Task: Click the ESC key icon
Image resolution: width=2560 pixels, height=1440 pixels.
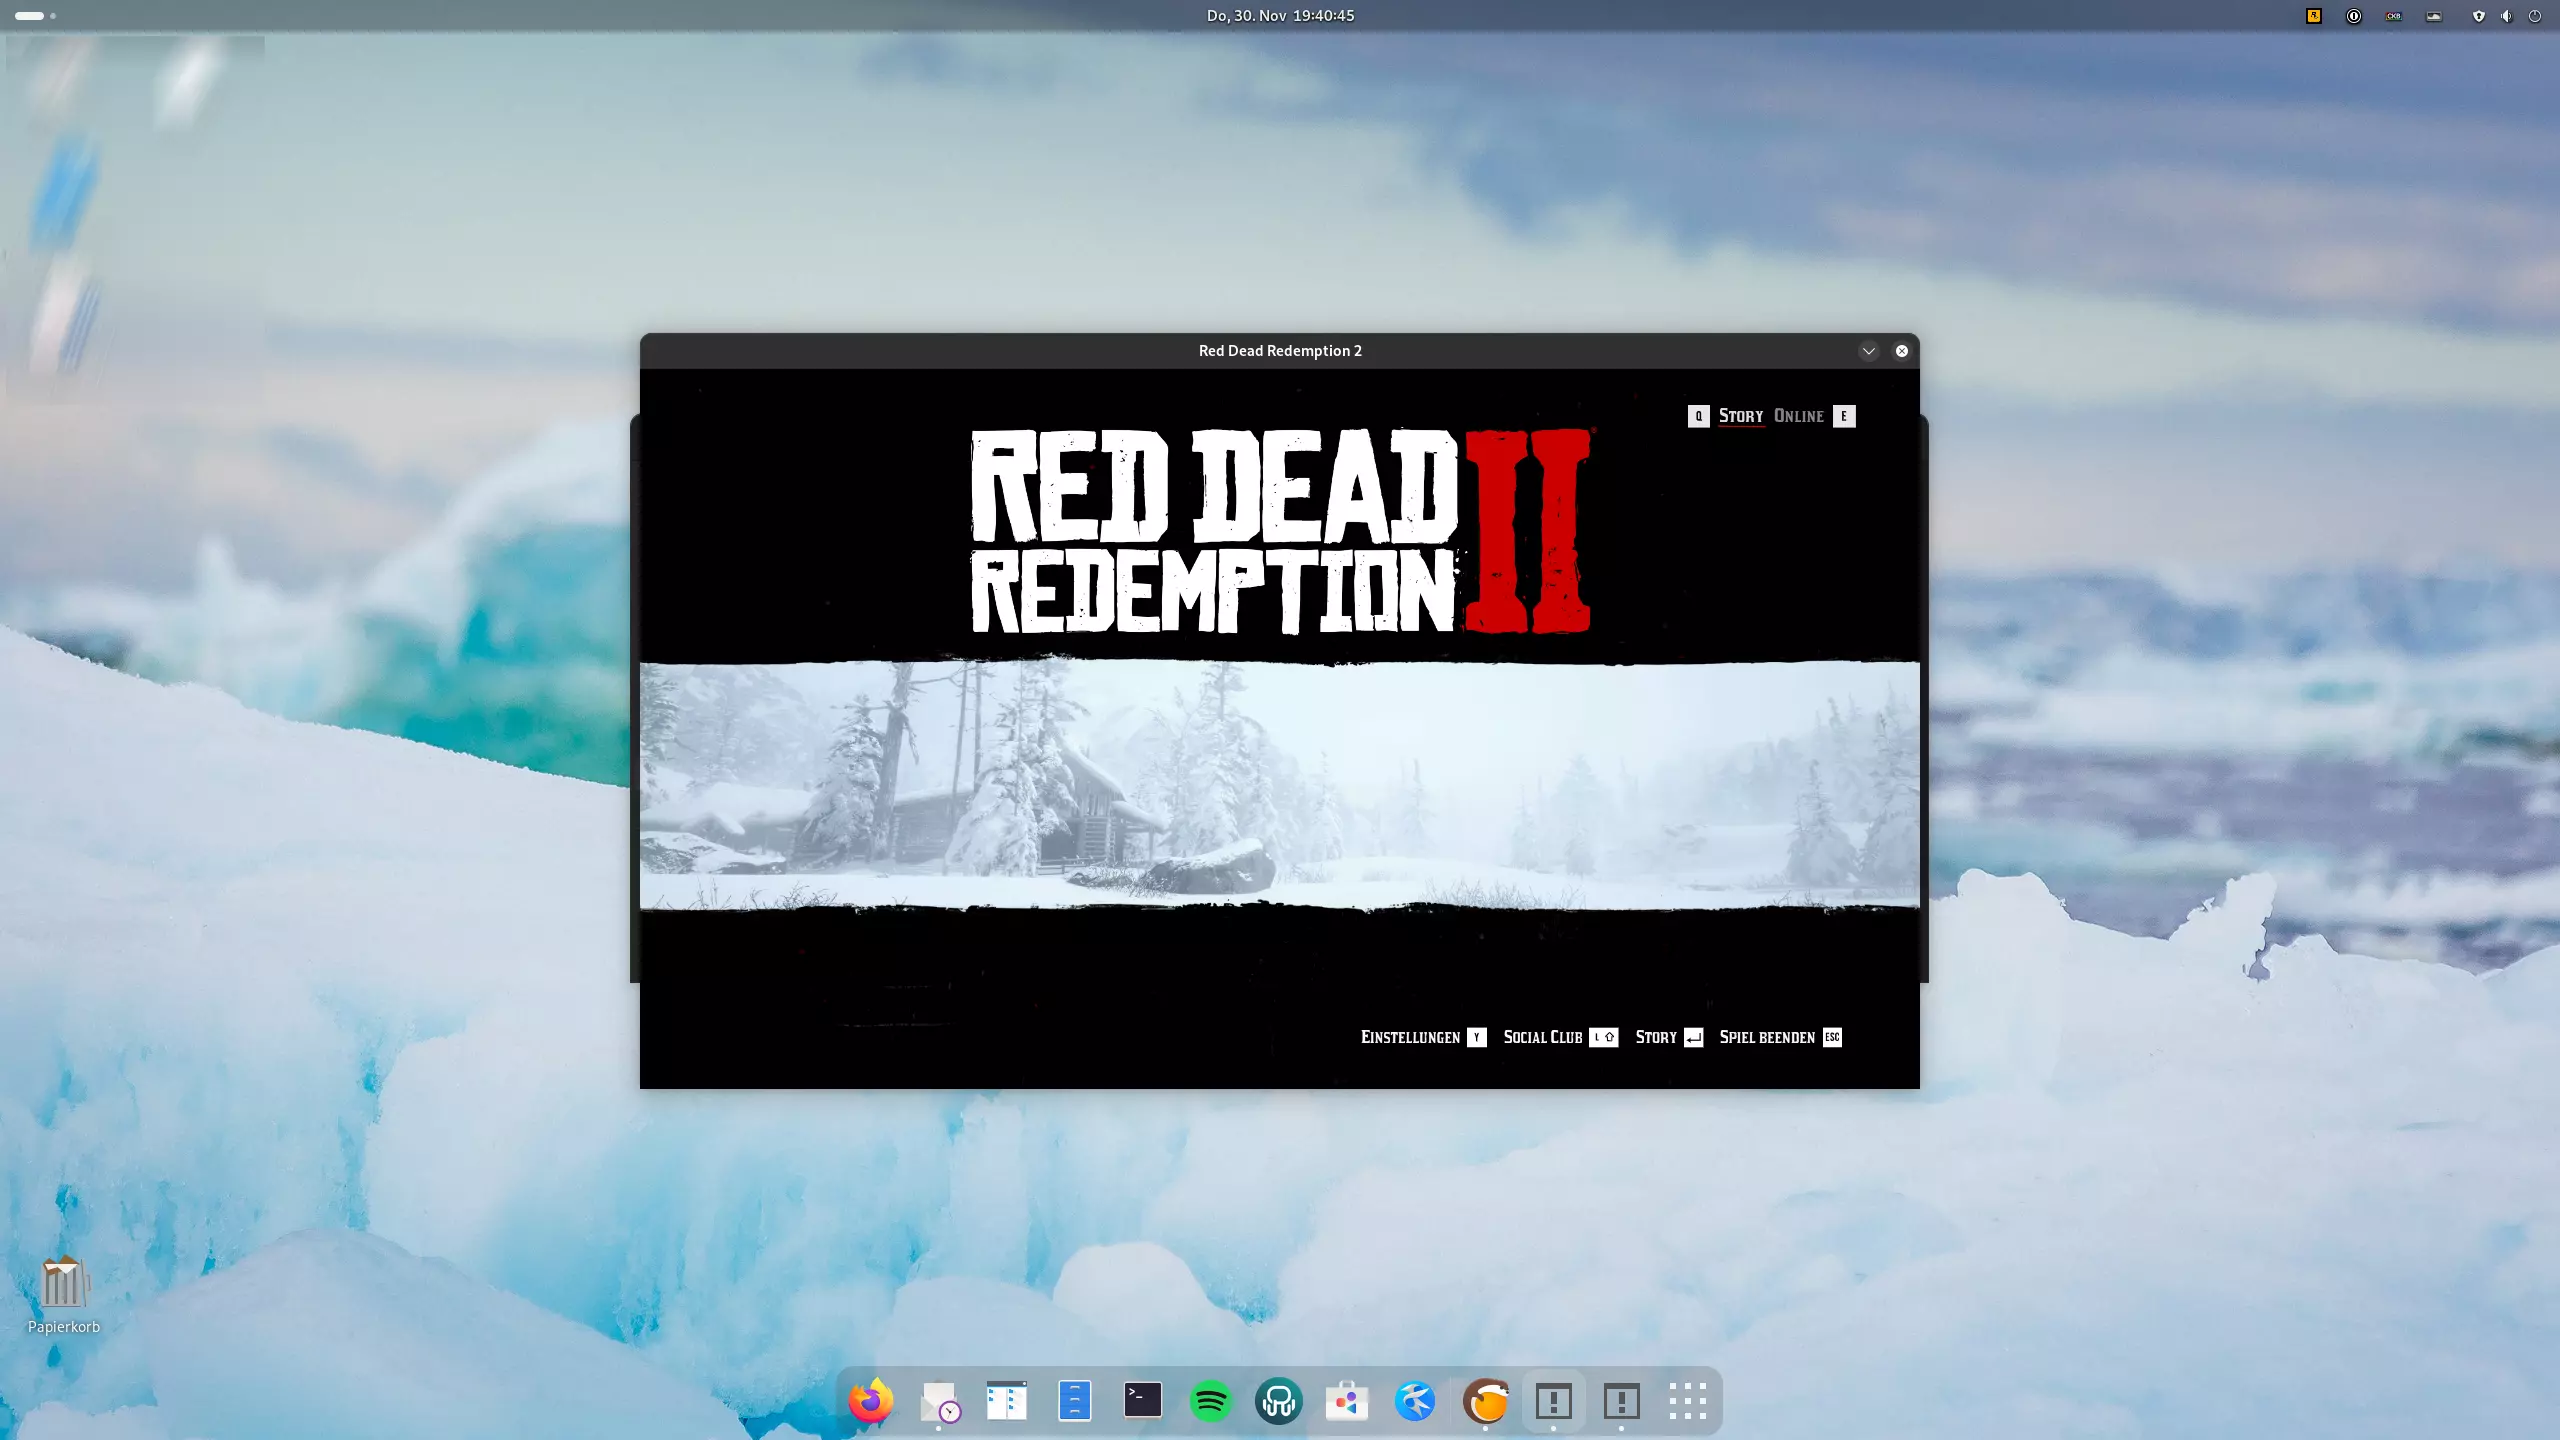Action: click(1832, 1037)
